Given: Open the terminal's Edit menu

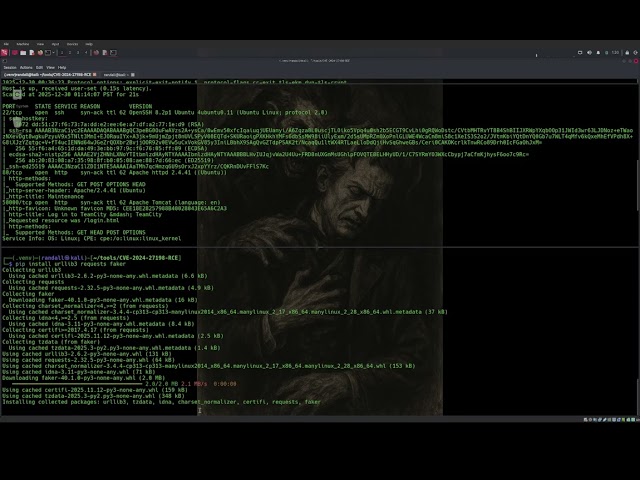Looking at the screenshot, I should 39,68.
